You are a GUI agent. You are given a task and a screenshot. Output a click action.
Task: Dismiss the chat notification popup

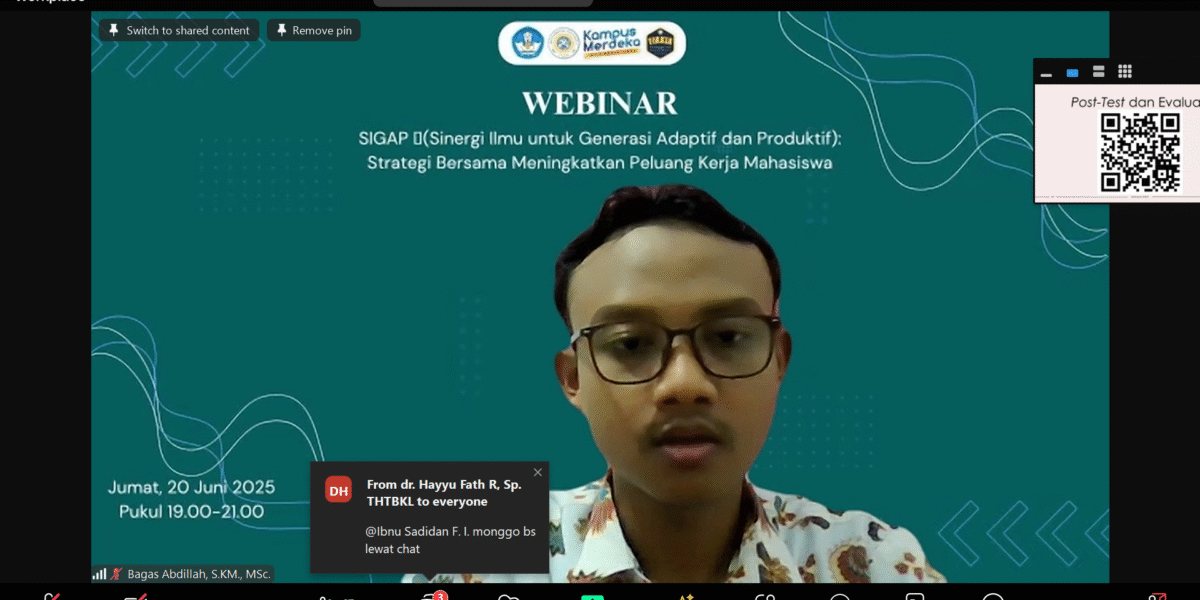point(538,473)
